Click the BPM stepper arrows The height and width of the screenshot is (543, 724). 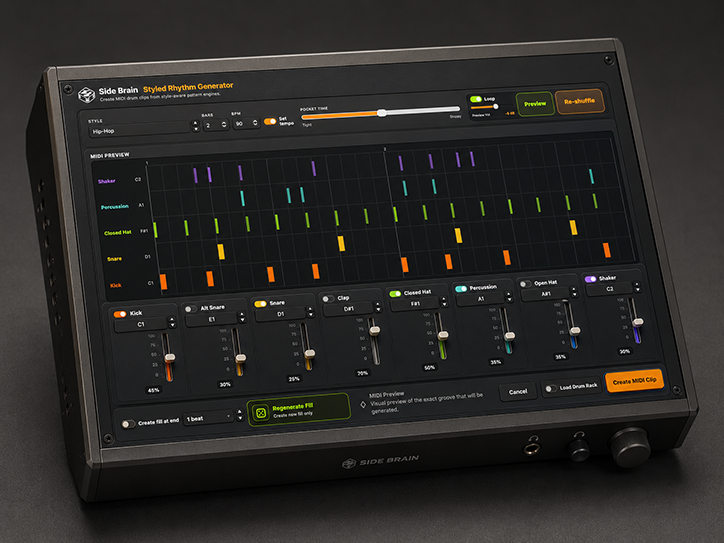(x=255, y=123)
